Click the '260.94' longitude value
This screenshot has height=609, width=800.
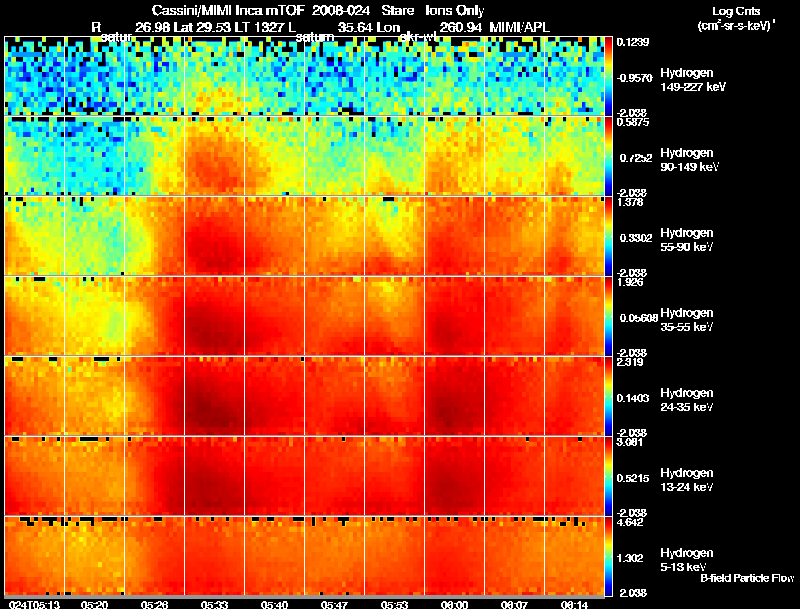click(460, 28)
